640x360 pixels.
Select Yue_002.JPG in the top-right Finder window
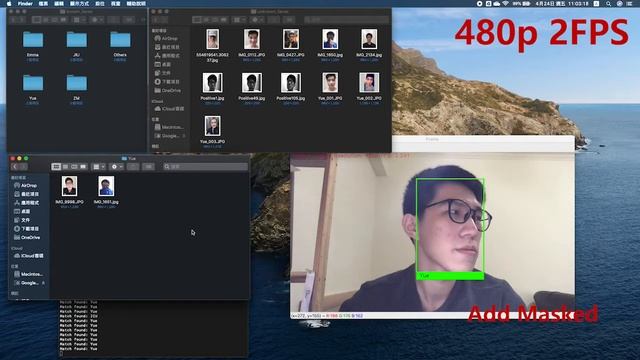[369, 83]
